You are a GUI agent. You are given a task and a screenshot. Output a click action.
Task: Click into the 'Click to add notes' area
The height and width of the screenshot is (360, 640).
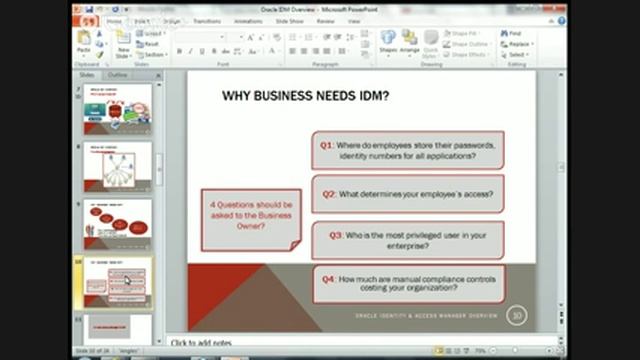click(362, 342)
